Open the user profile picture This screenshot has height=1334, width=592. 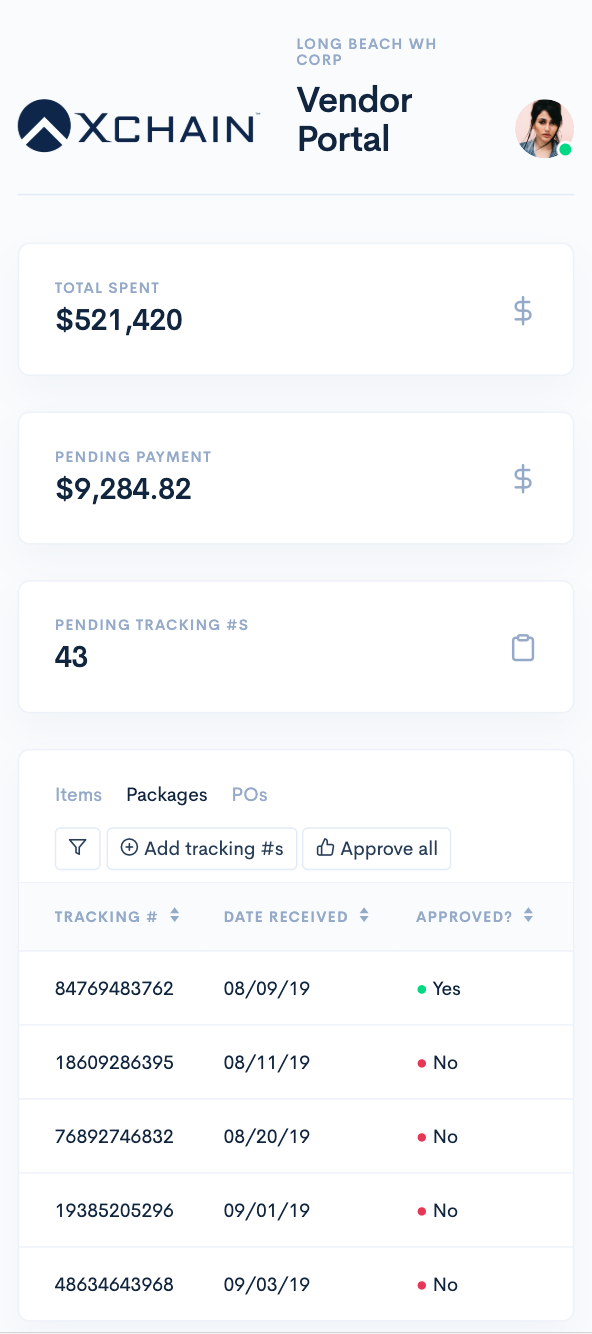click(x=544, y=128)
